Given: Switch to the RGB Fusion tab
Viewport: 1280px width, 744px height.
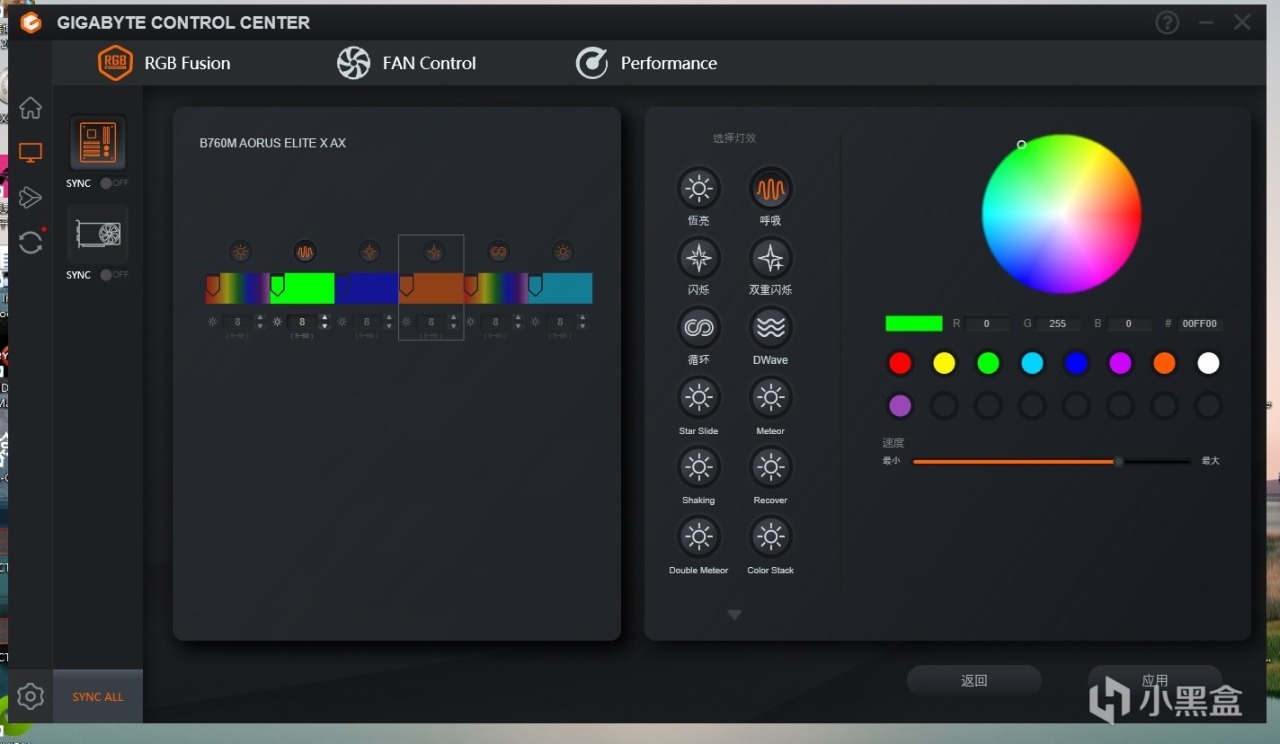Looking at the screenshot, I should (x=164, y=63).
